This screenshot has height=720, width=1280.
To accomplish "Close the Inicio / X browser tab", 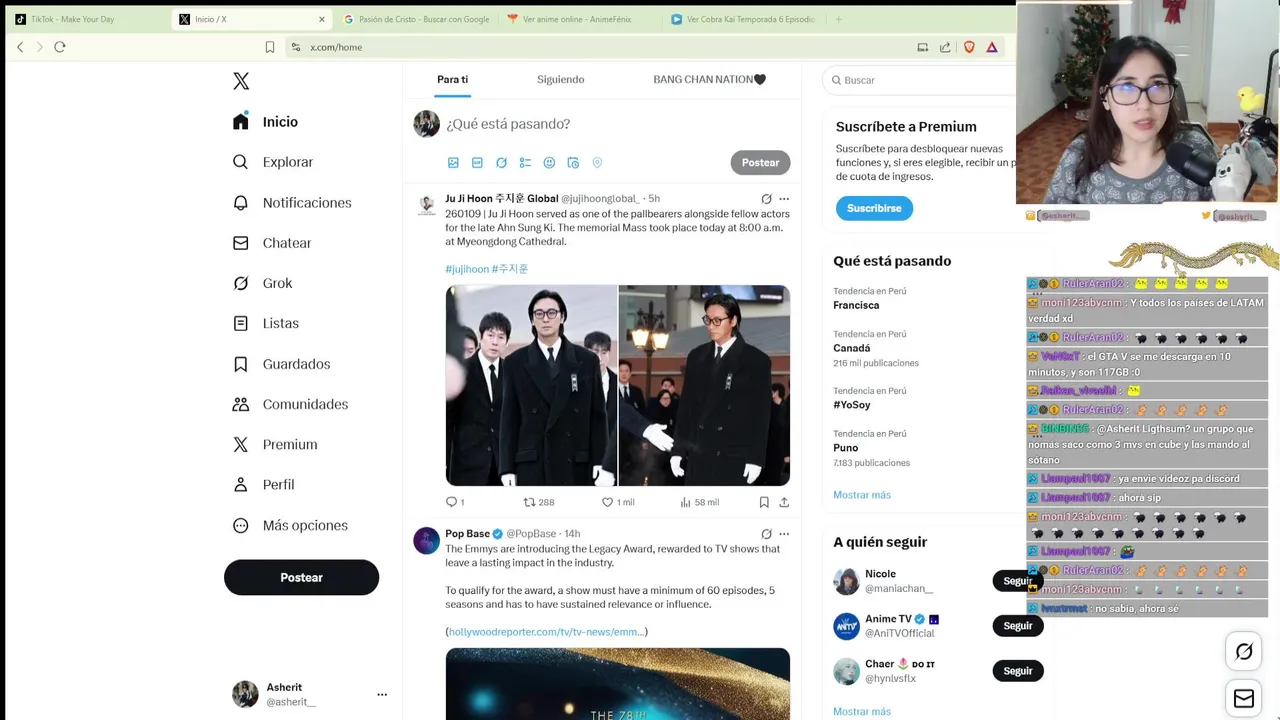I will [322, 19].
